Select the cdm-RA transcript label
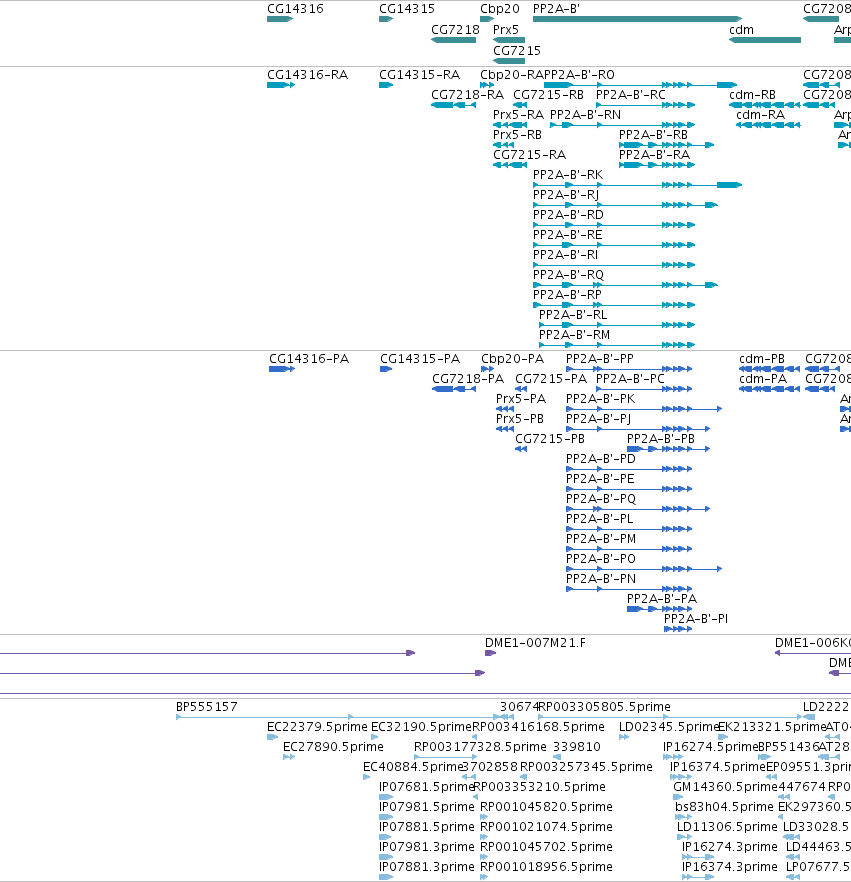851x882 pixels. coord(760,115)
